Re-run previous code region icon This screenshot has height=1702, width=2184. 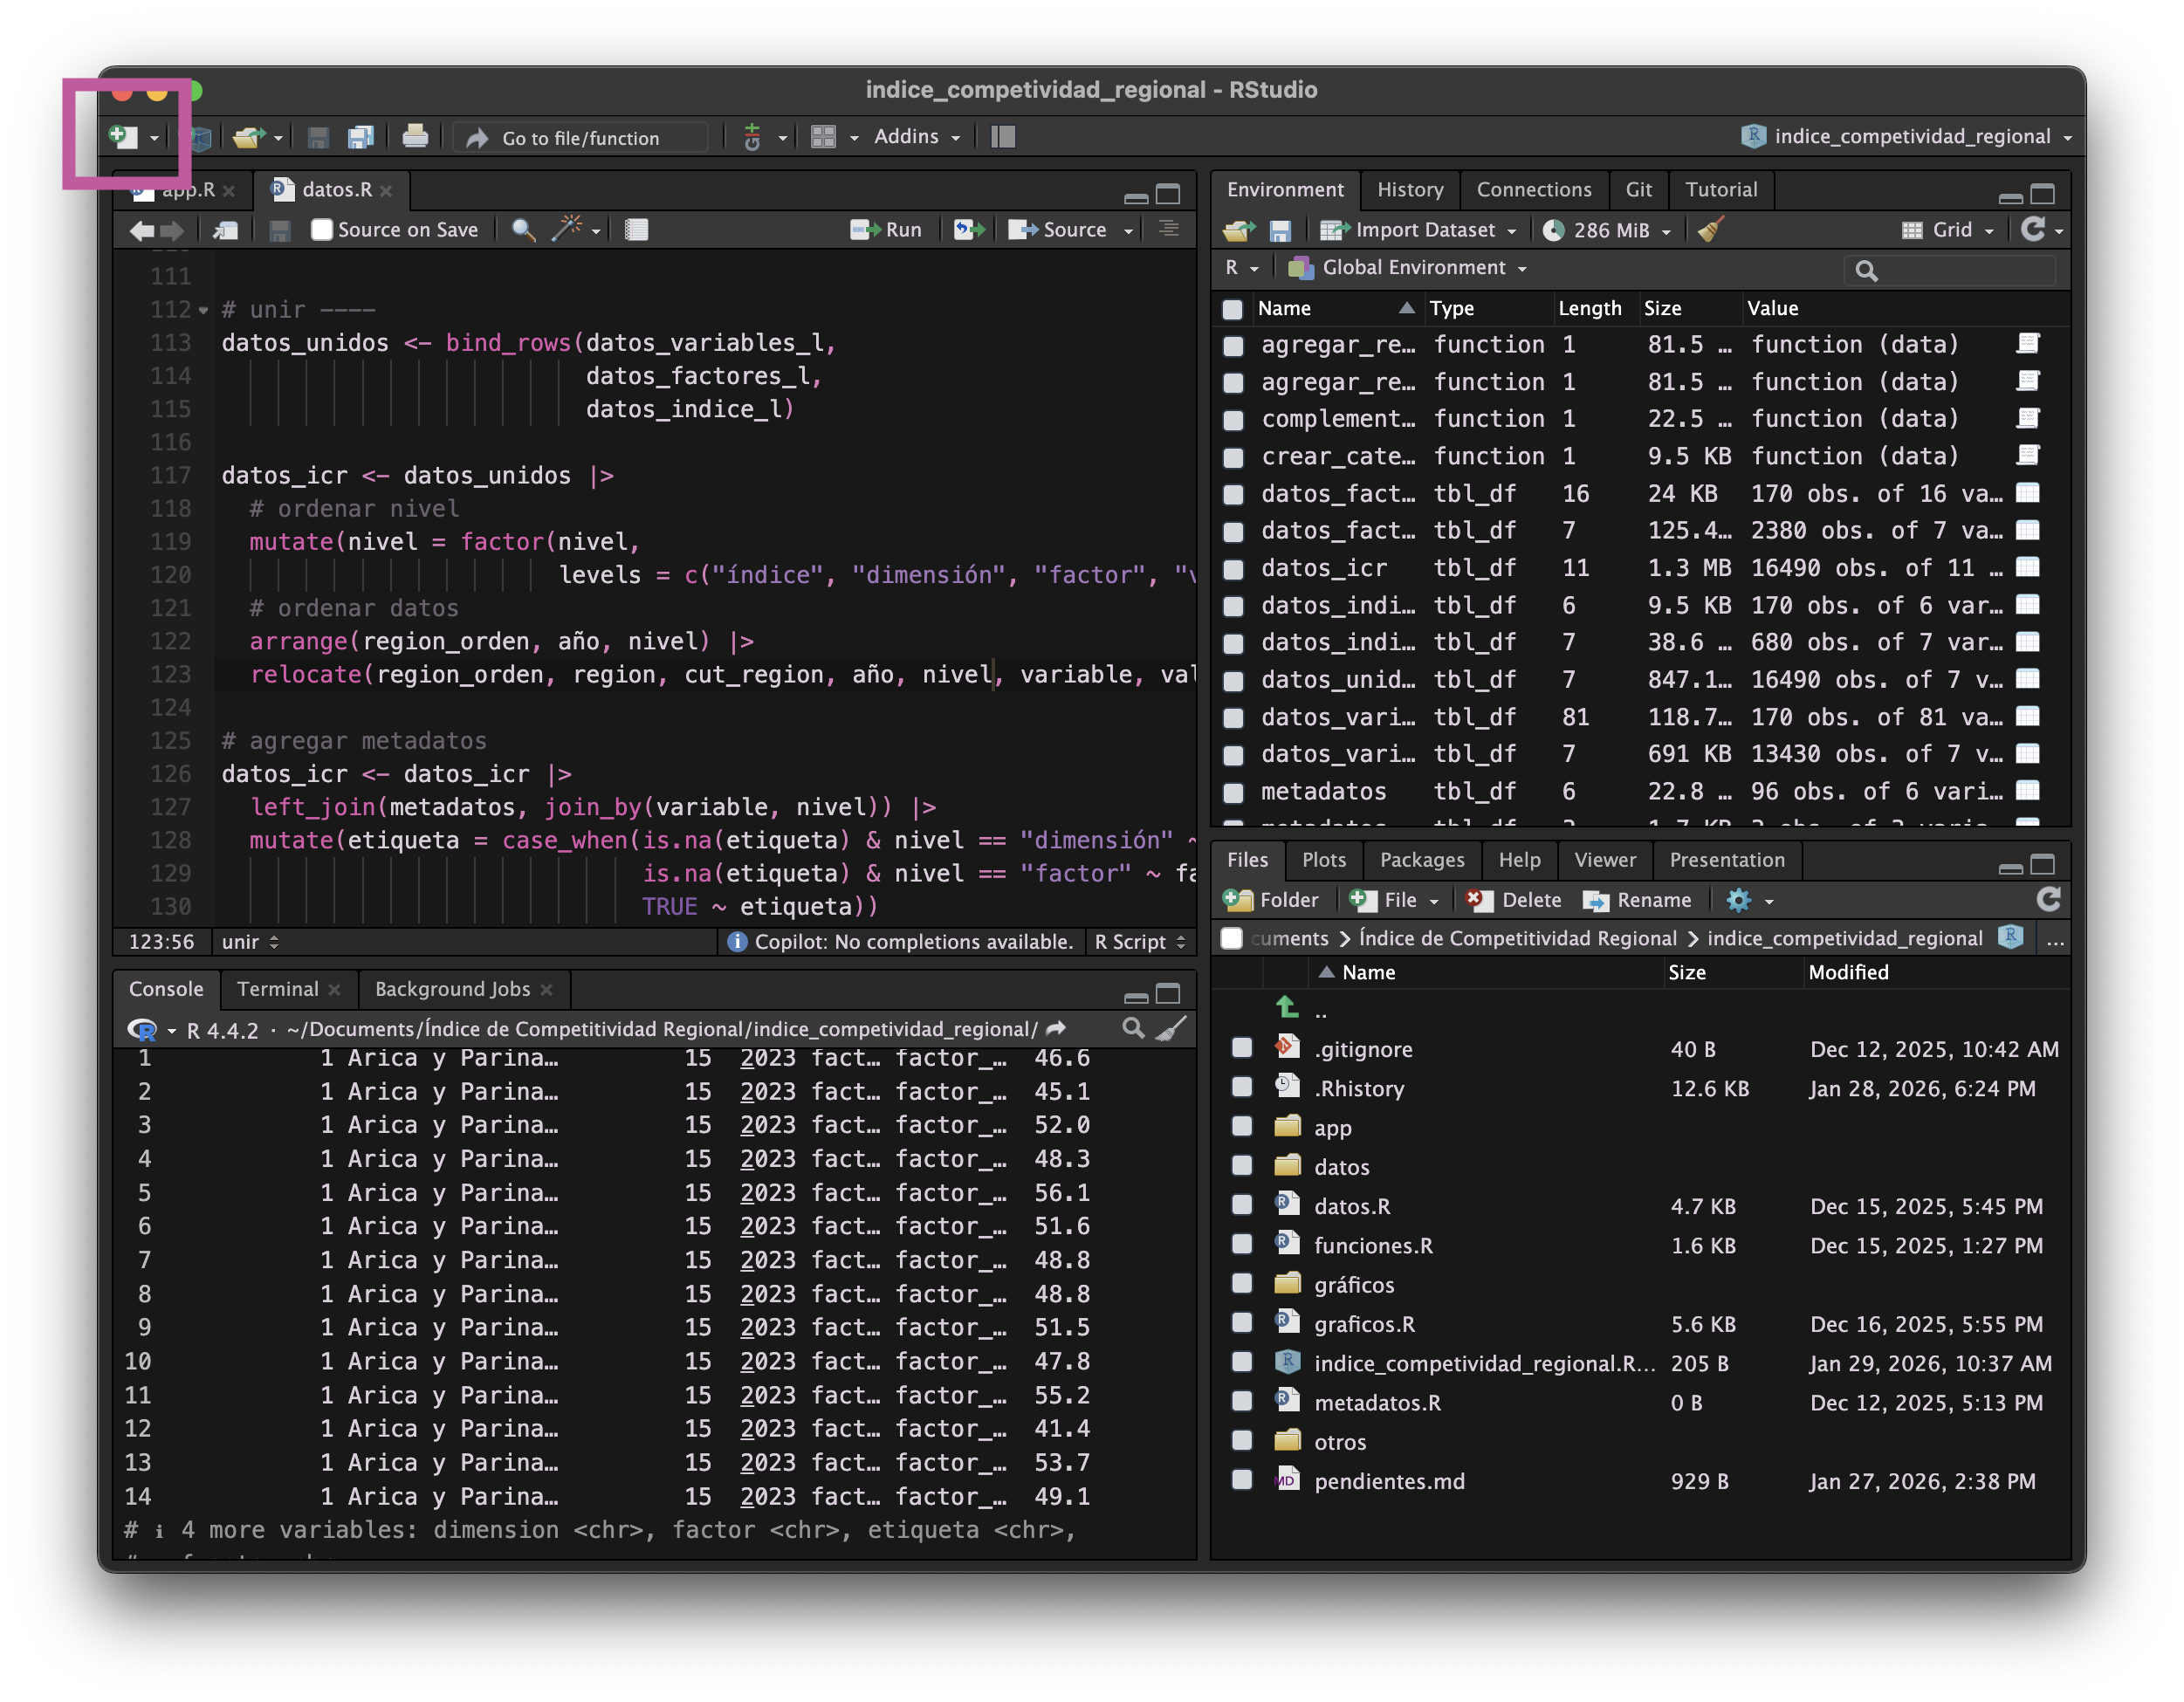pyautogui.click(x=968, y=230)
